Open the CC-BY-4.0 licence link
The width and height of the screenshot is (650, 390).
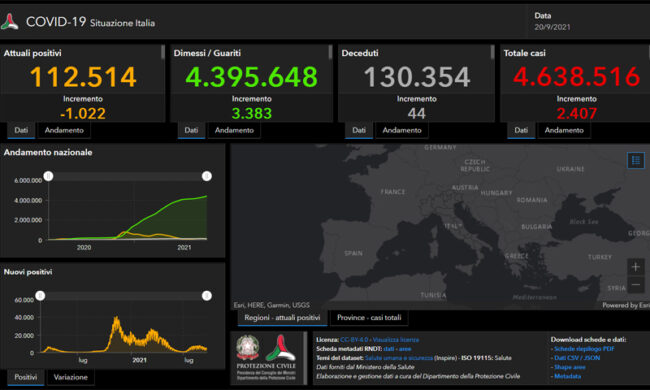[x=354, y=339]
